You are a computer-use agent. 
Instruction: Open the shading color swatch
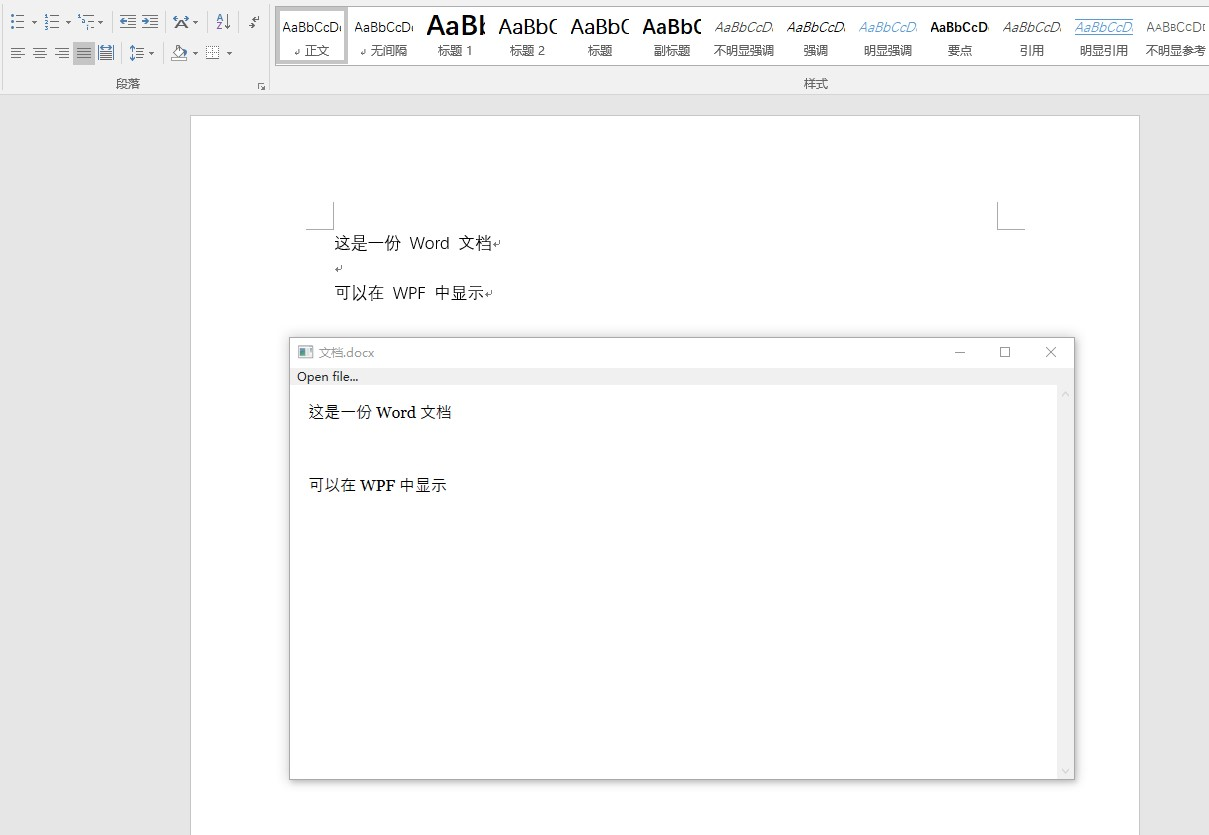pyautogui.click(x=179, y=53)
